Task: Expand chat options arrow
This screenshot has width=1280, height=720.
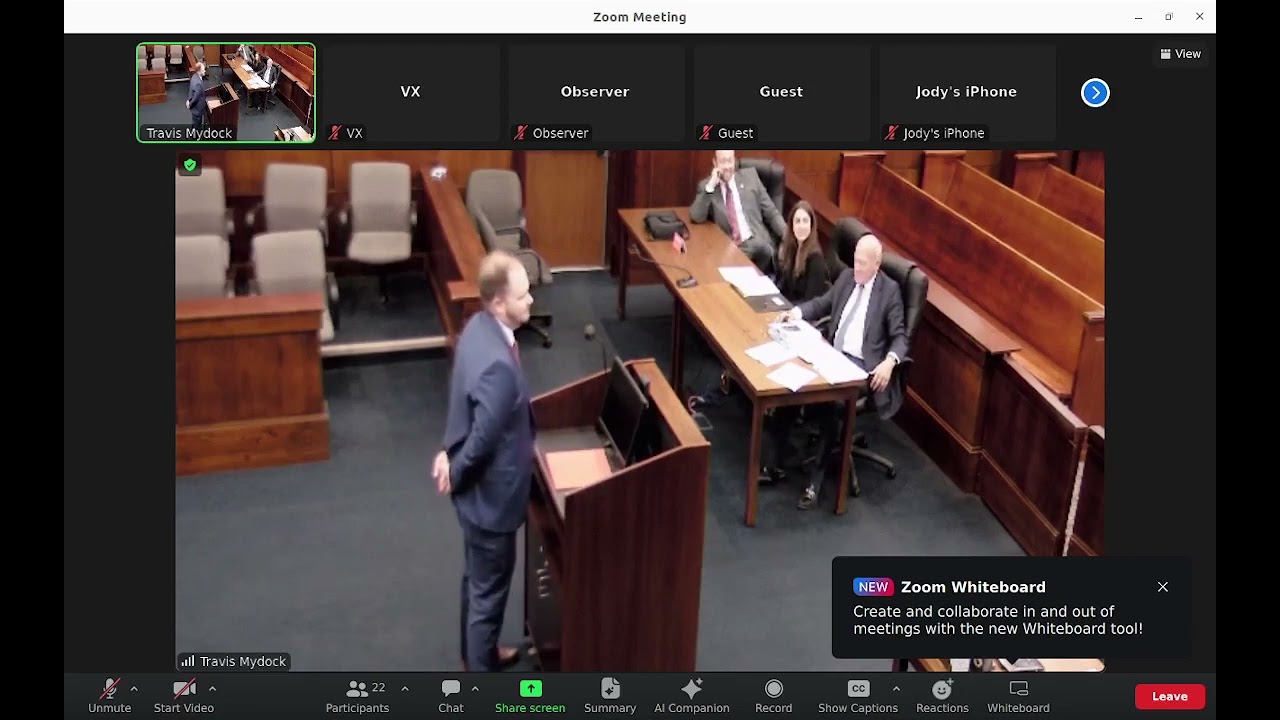Action: [475, 689]
